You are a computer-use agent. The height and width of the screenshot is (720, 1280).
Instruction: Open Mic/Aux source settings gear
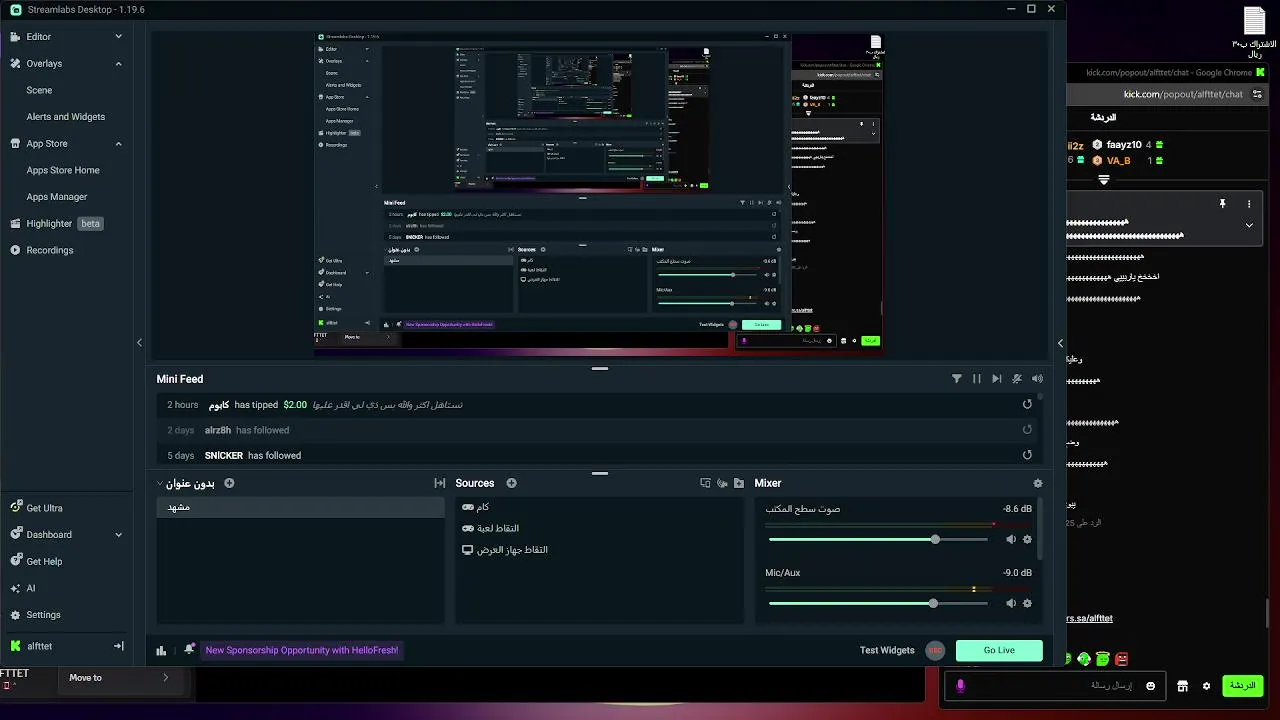pyautogui.click(x=1027, y=603)
